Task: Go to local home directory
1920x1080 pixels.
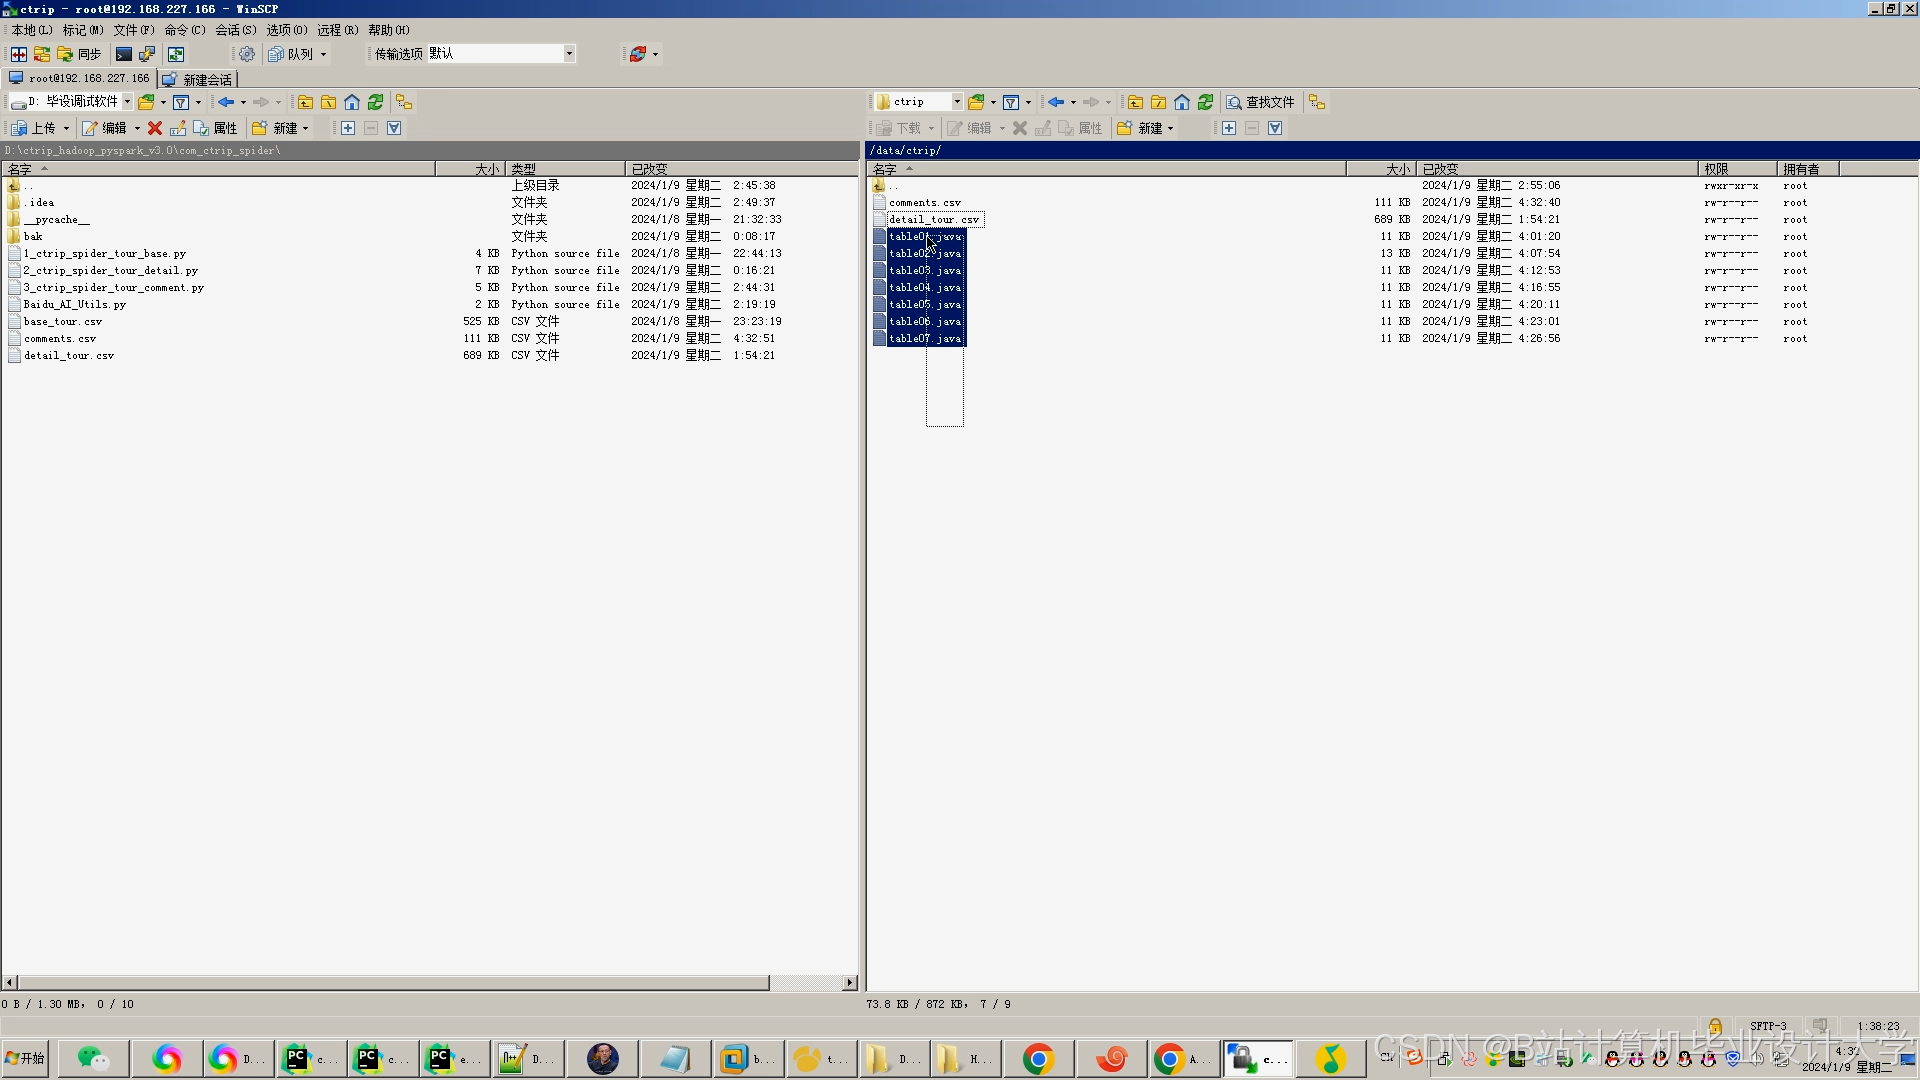Action: (352, 102)
